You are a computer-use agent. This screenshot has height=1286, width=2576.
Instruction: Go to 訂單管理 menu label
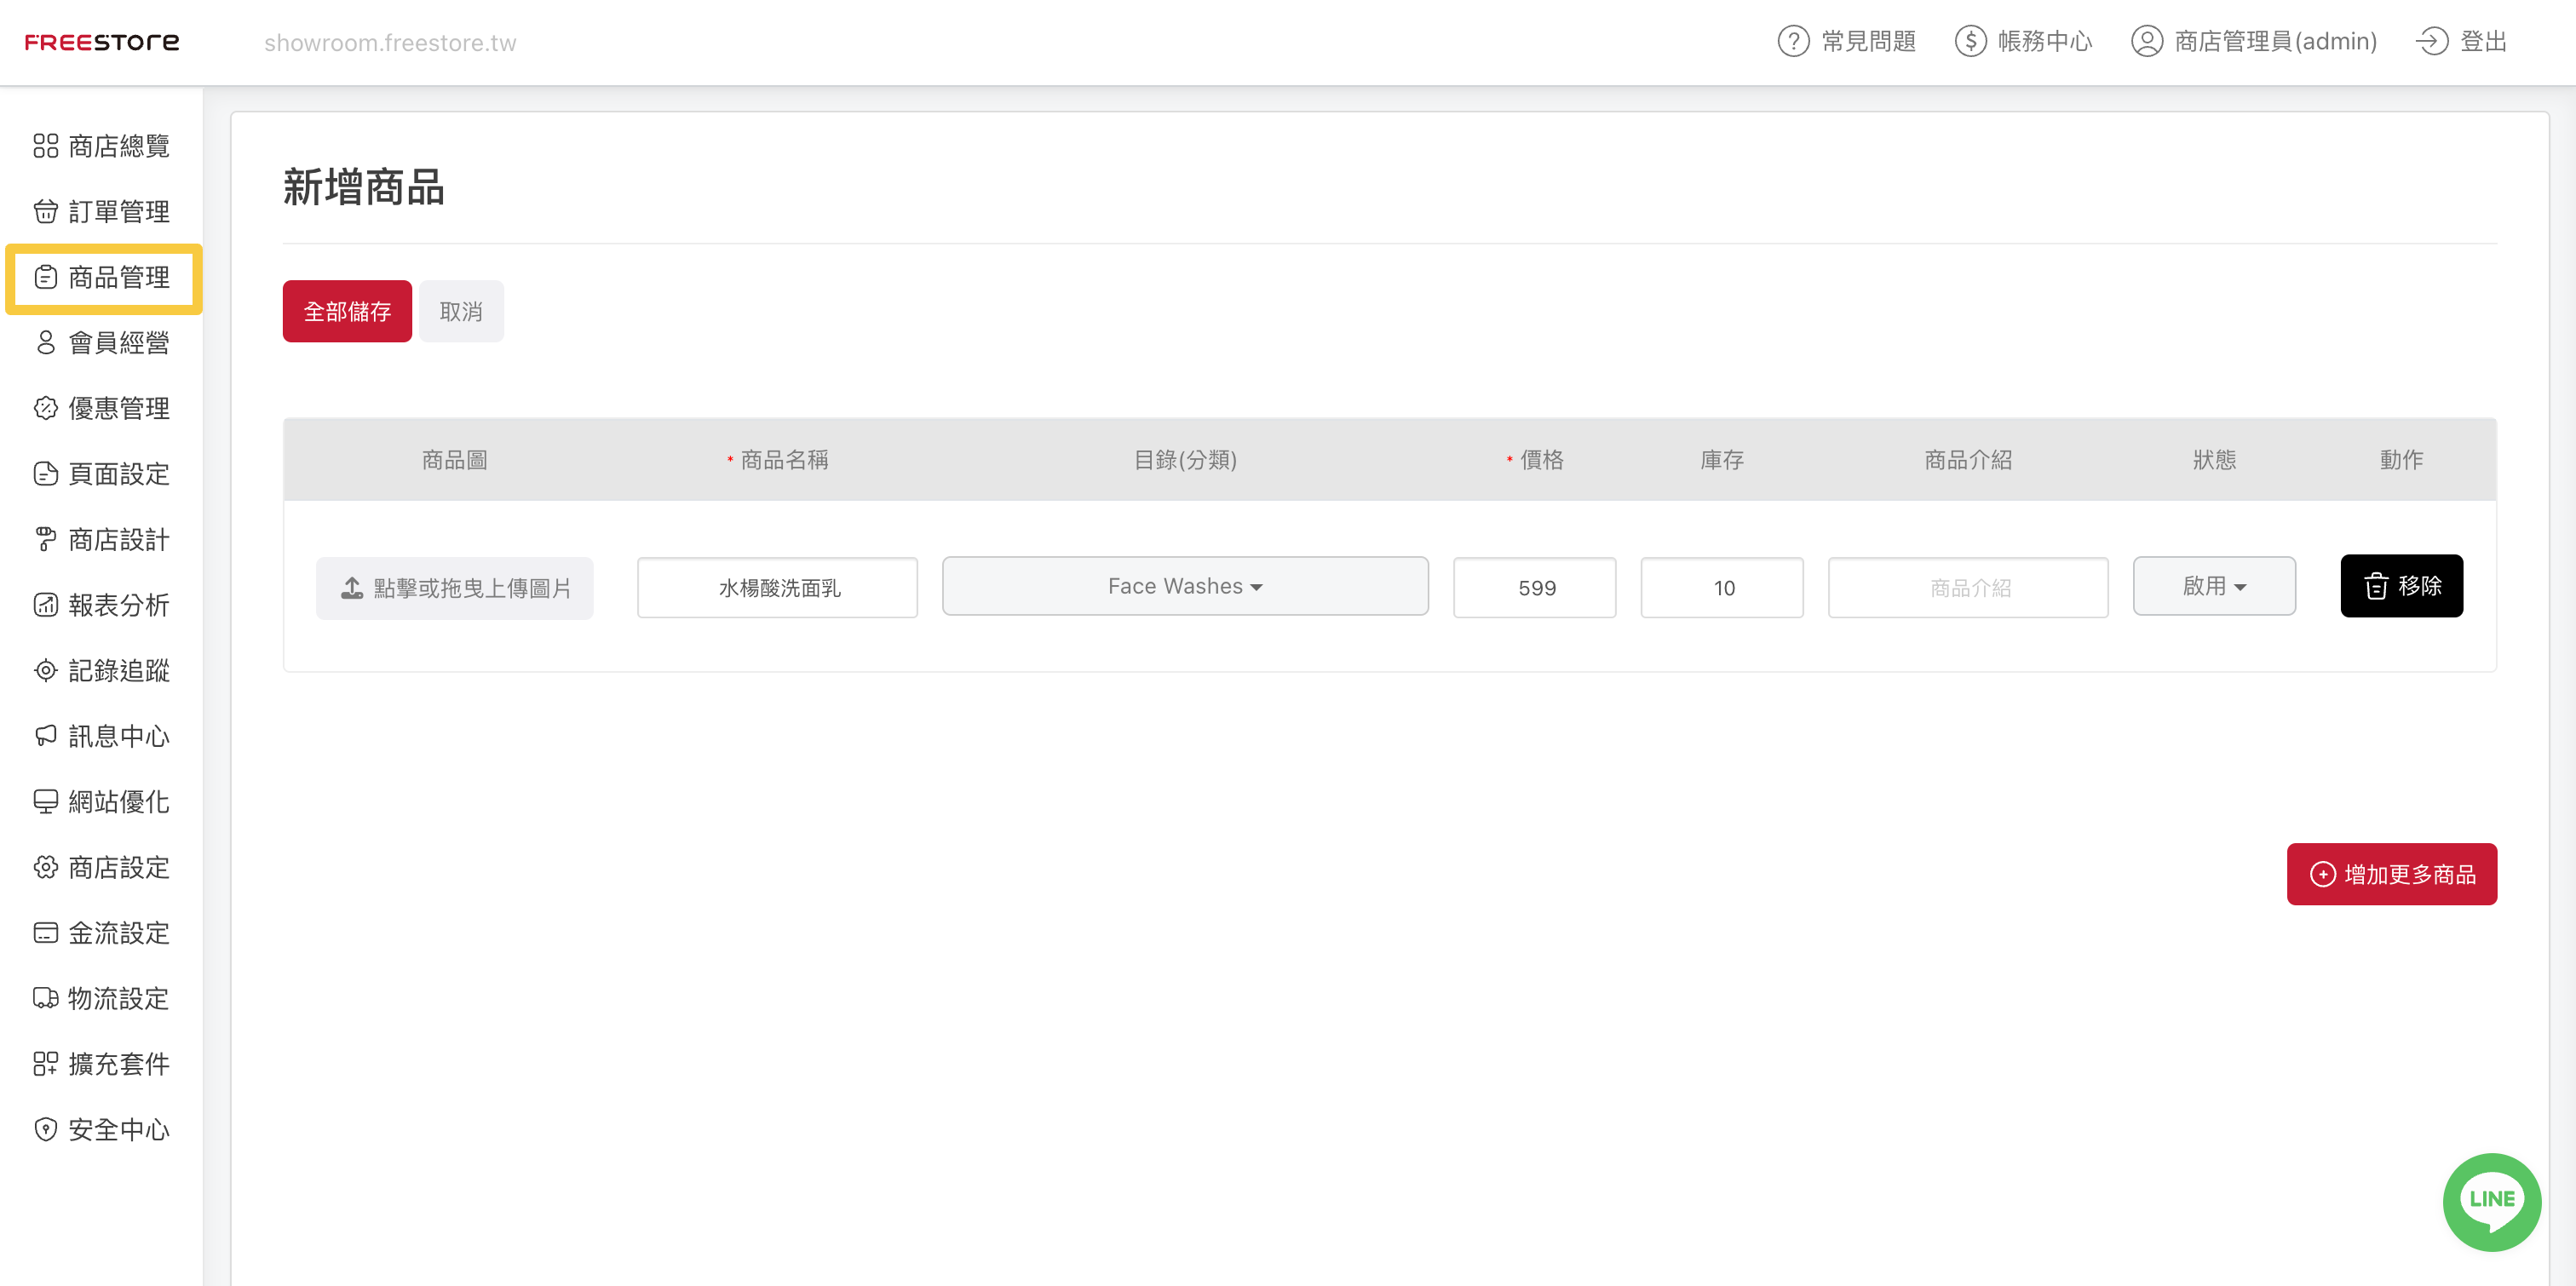coord(119,211)
